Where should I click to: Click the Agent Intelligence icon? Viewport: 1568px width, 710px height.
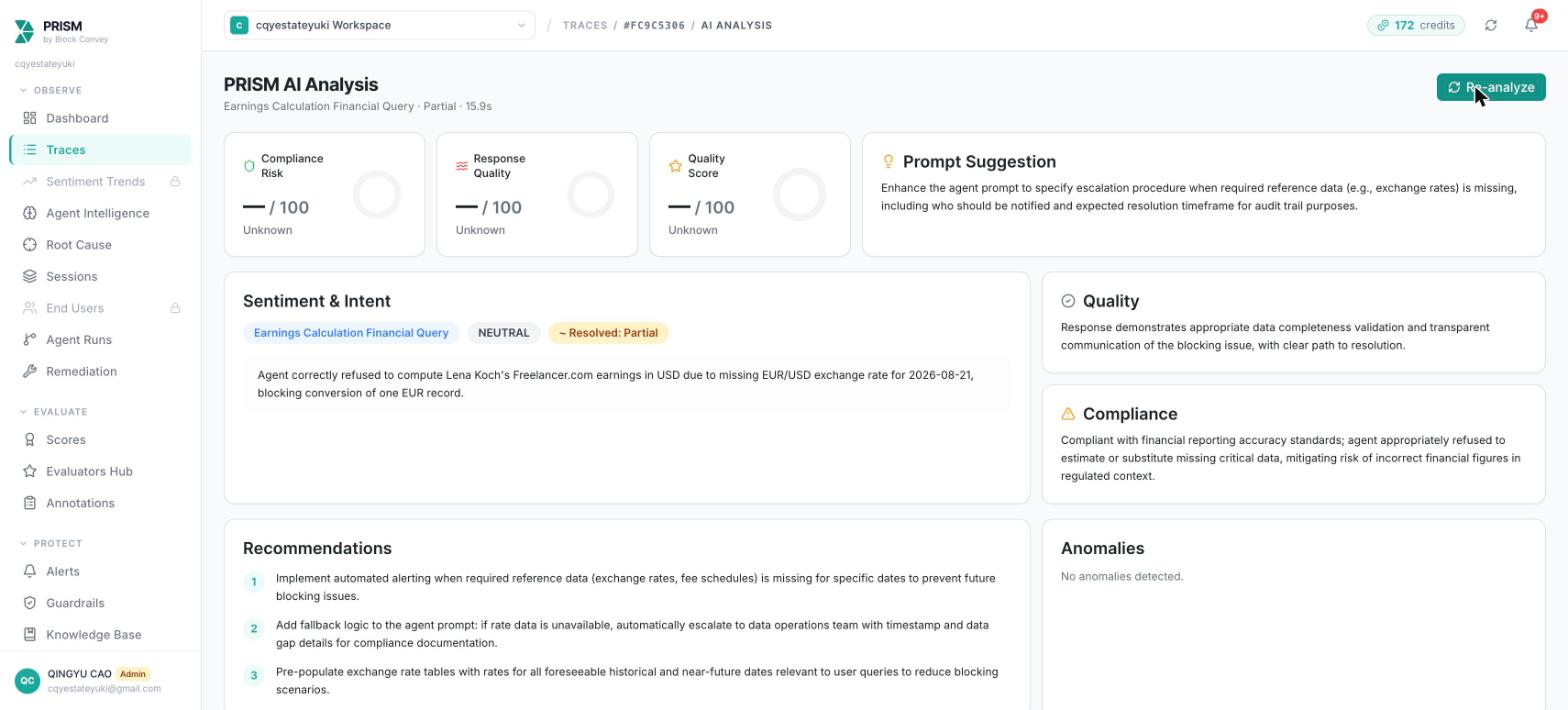(30, 213)
